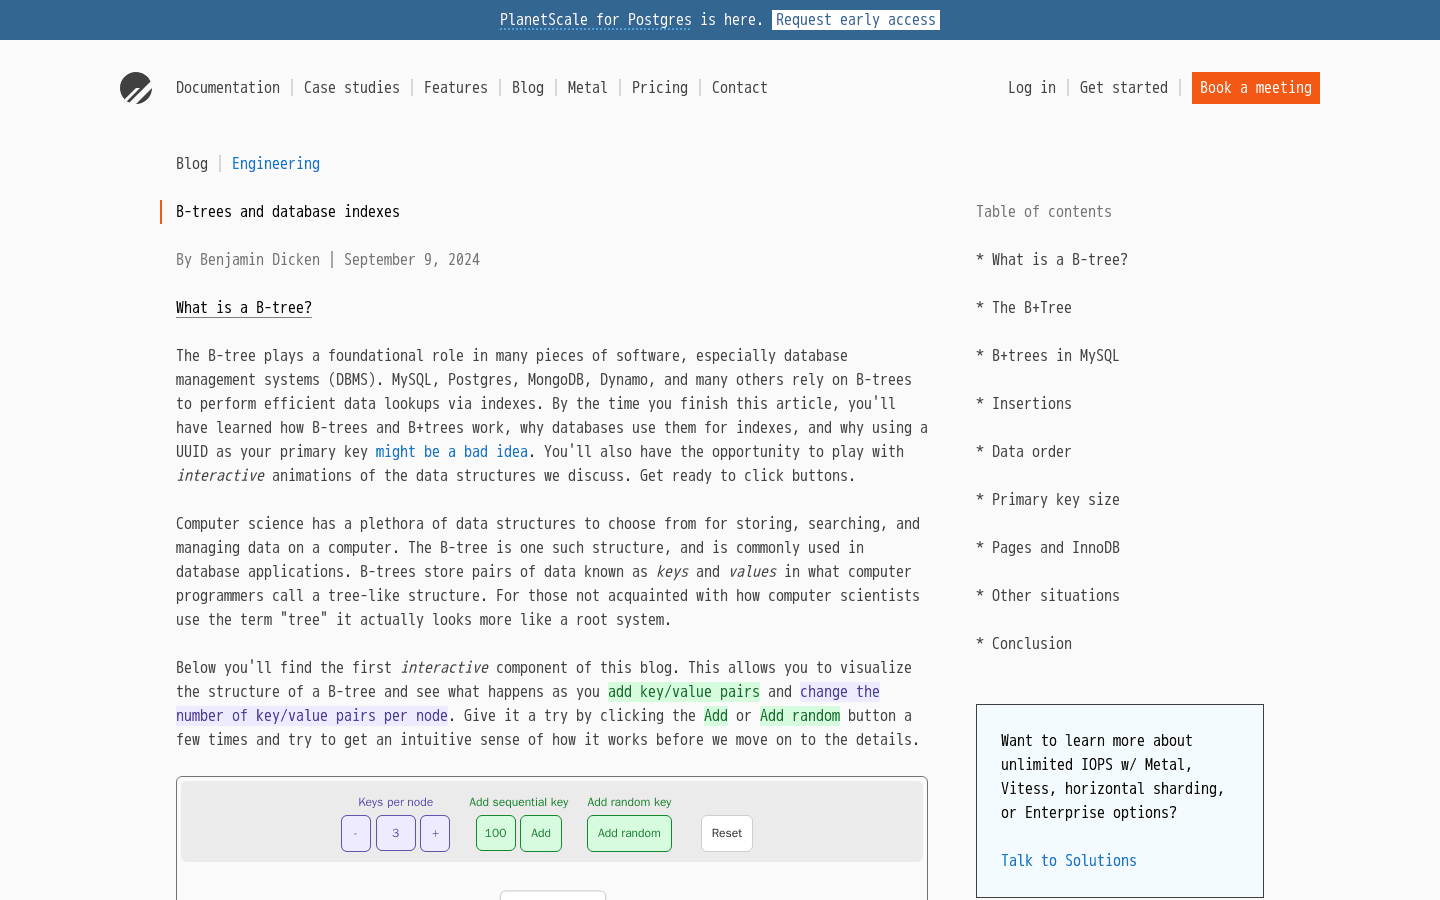Open Get started
This screenshot has width=1440, height=900.
click(x=1123, y=88)
